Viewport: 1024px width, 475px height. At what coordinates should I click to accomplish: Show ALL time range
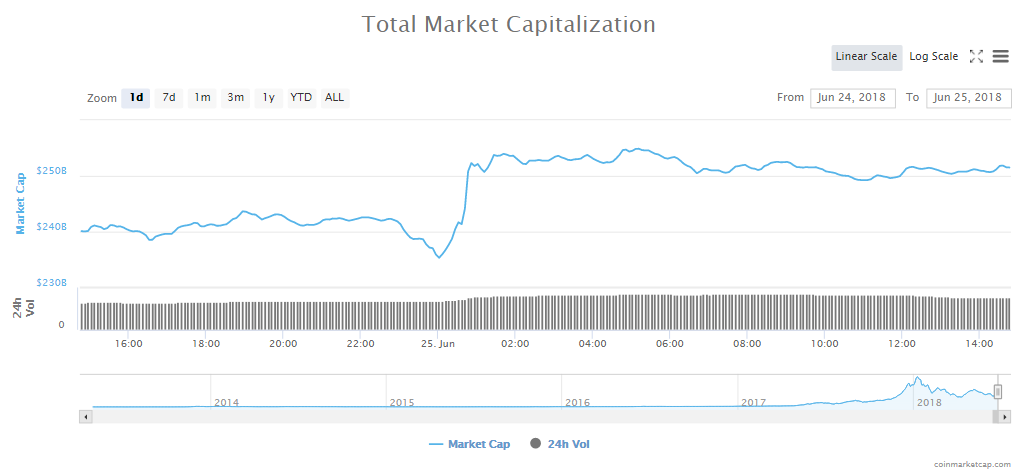tap(334, 98)
